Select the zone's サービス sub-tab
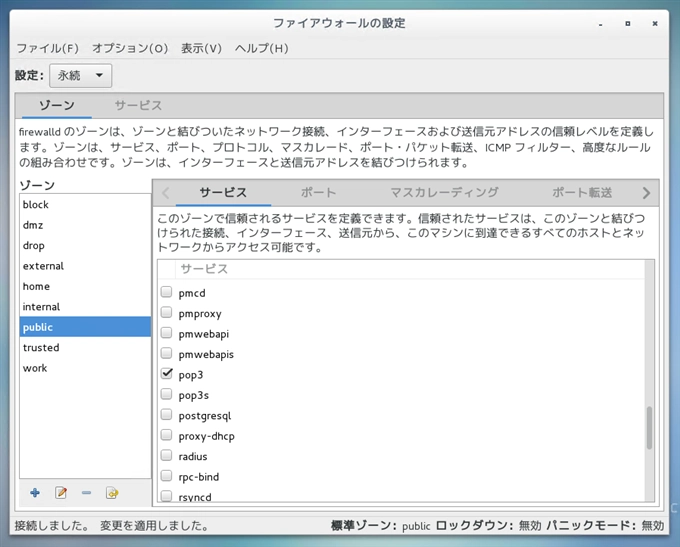Viewport: 680px width, 547px height. pos(223,193)
